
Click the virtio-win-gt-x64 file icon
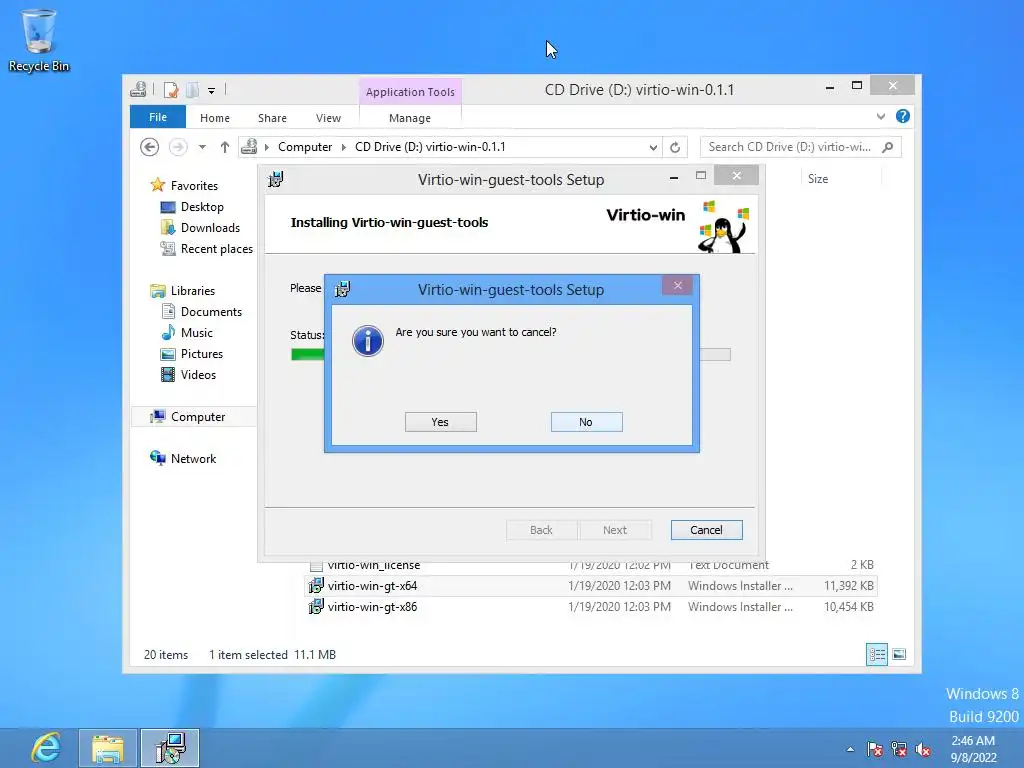coord(316,586)
